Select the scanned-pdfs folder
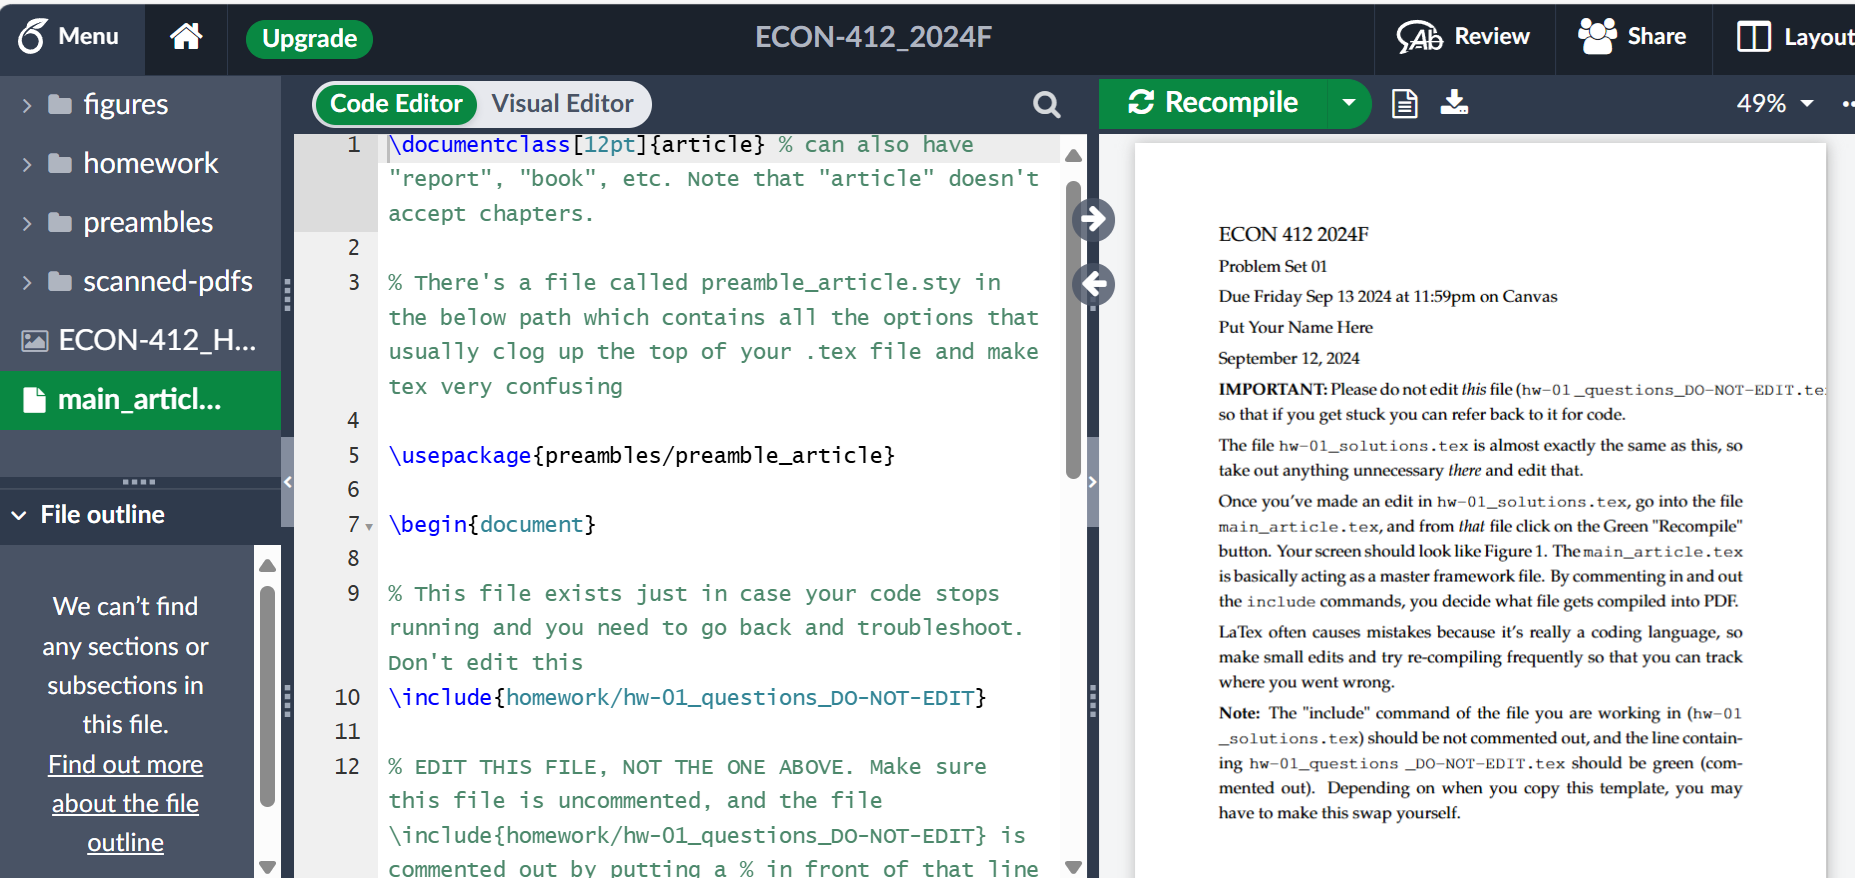Image resolution: width=1855 pixels, height=878 pixels. 167,281
